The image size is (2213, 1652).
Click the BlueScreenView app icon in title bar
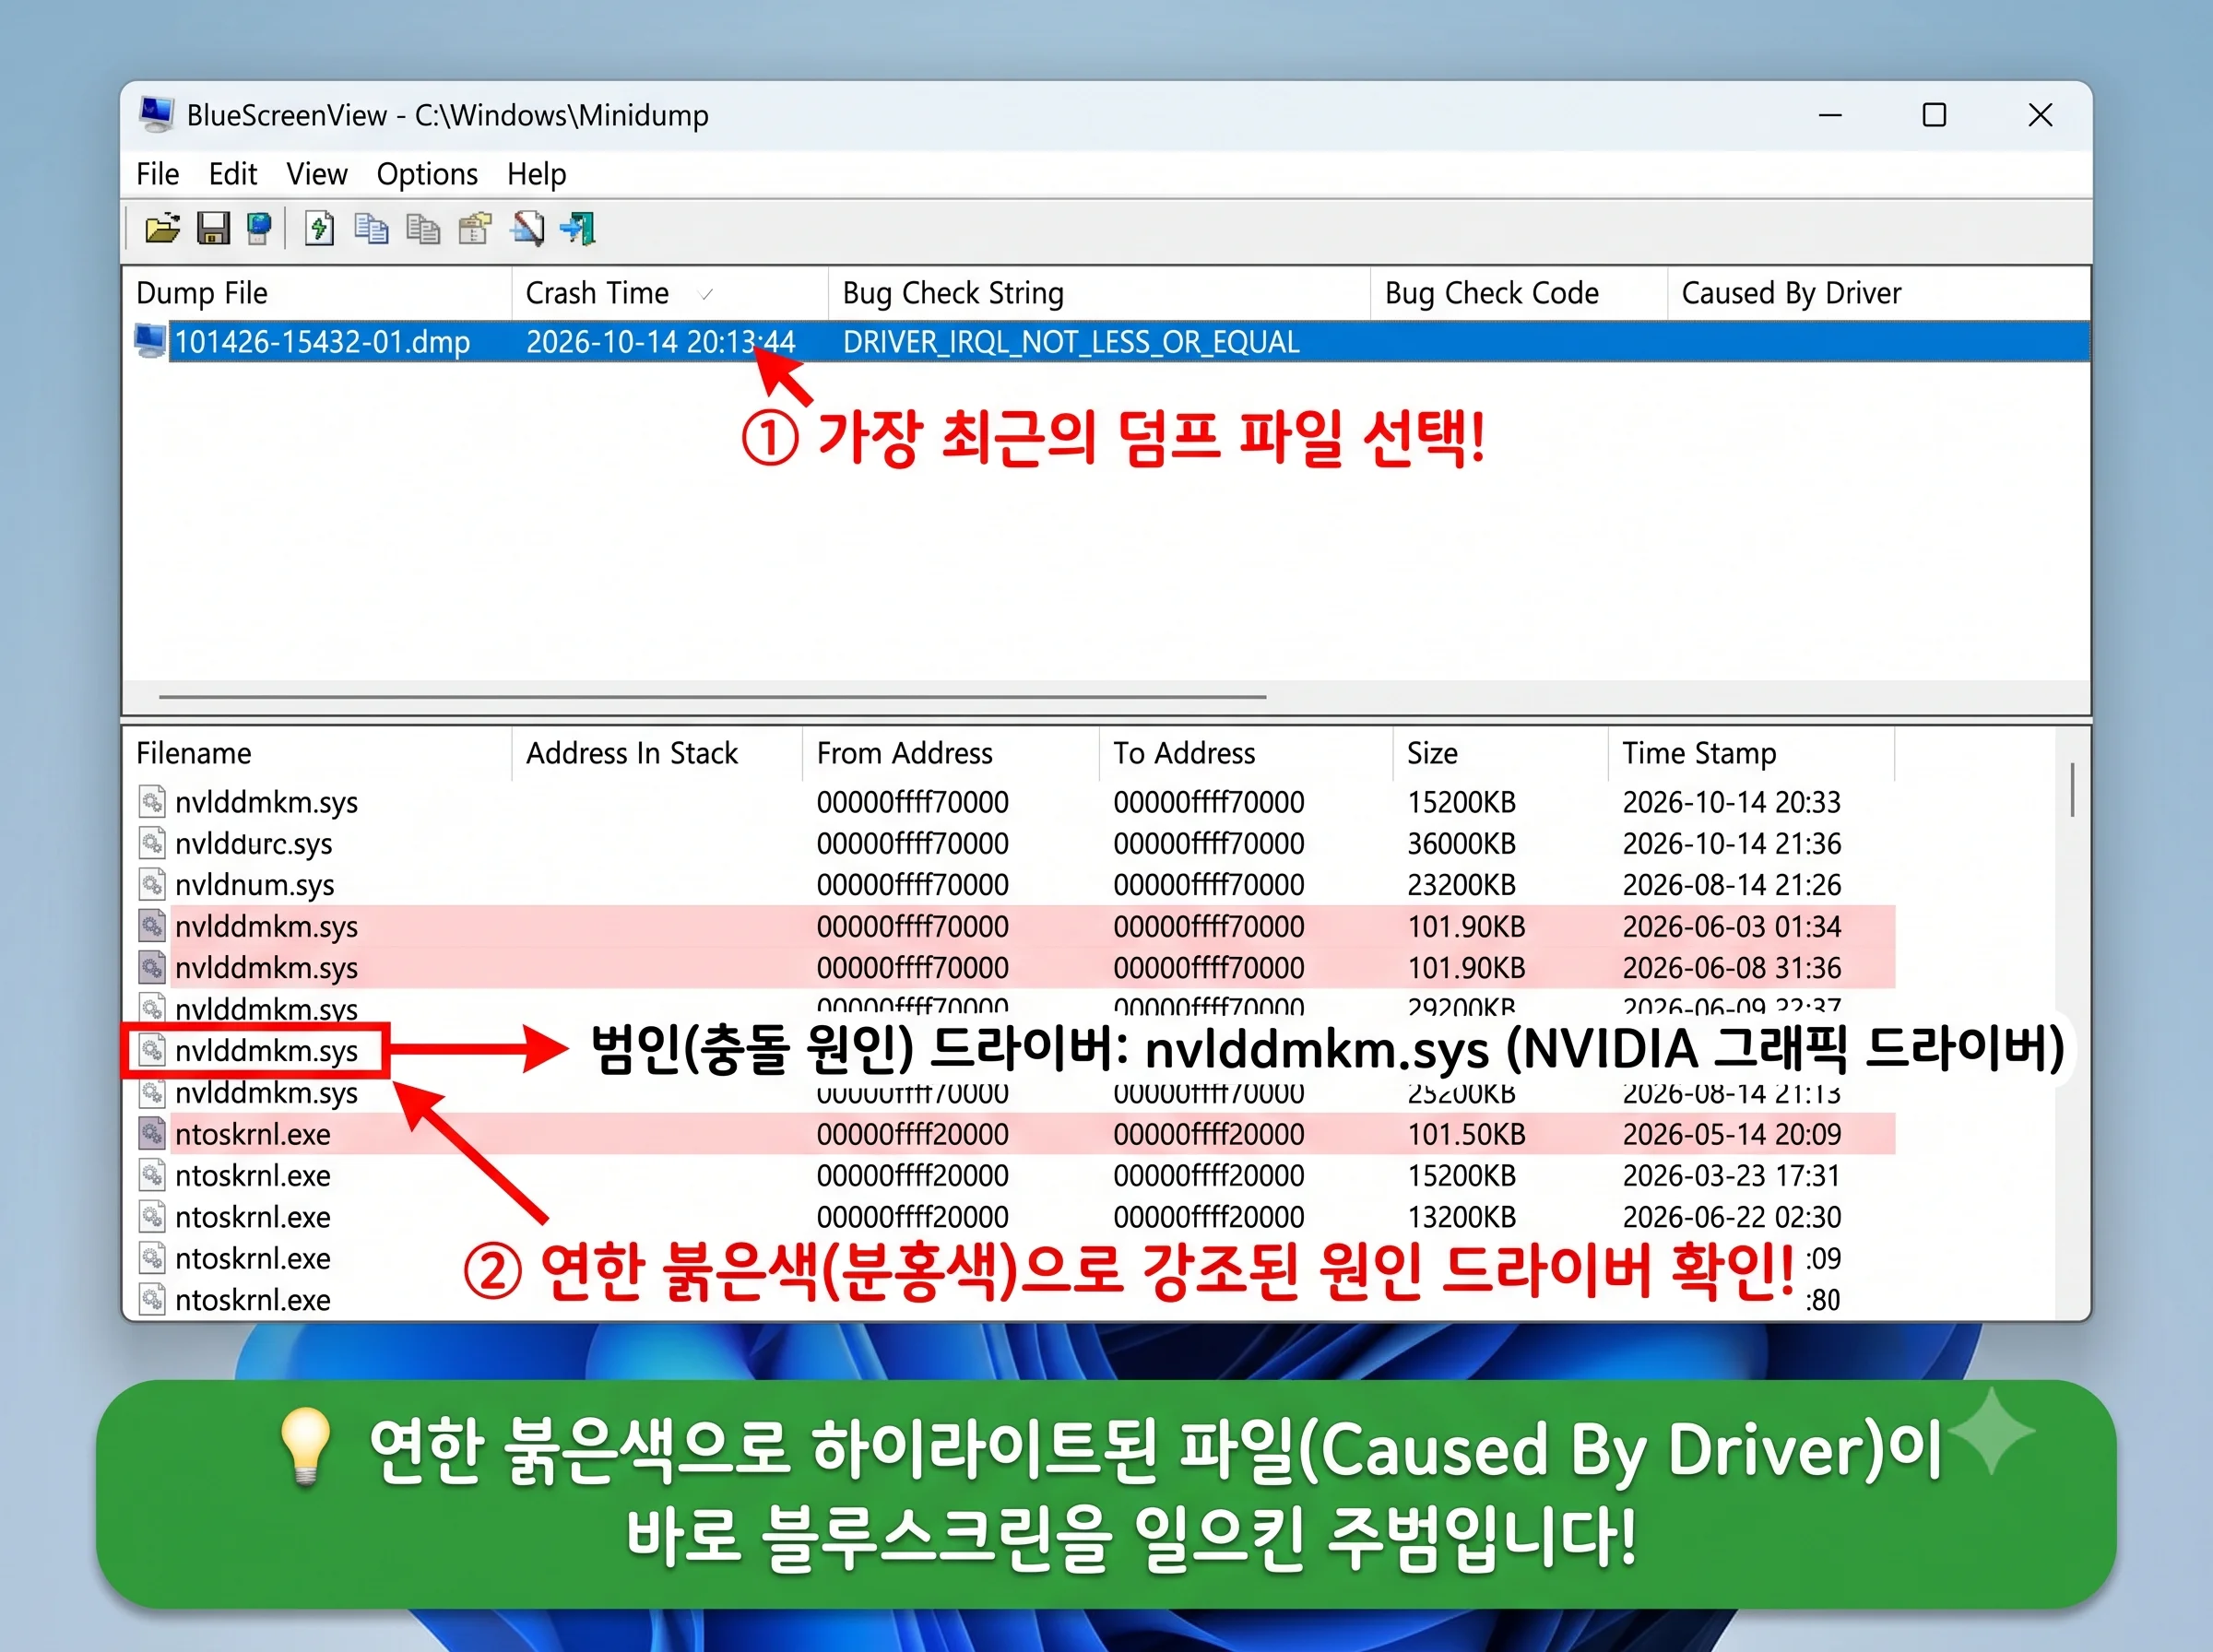coord(156,114)
